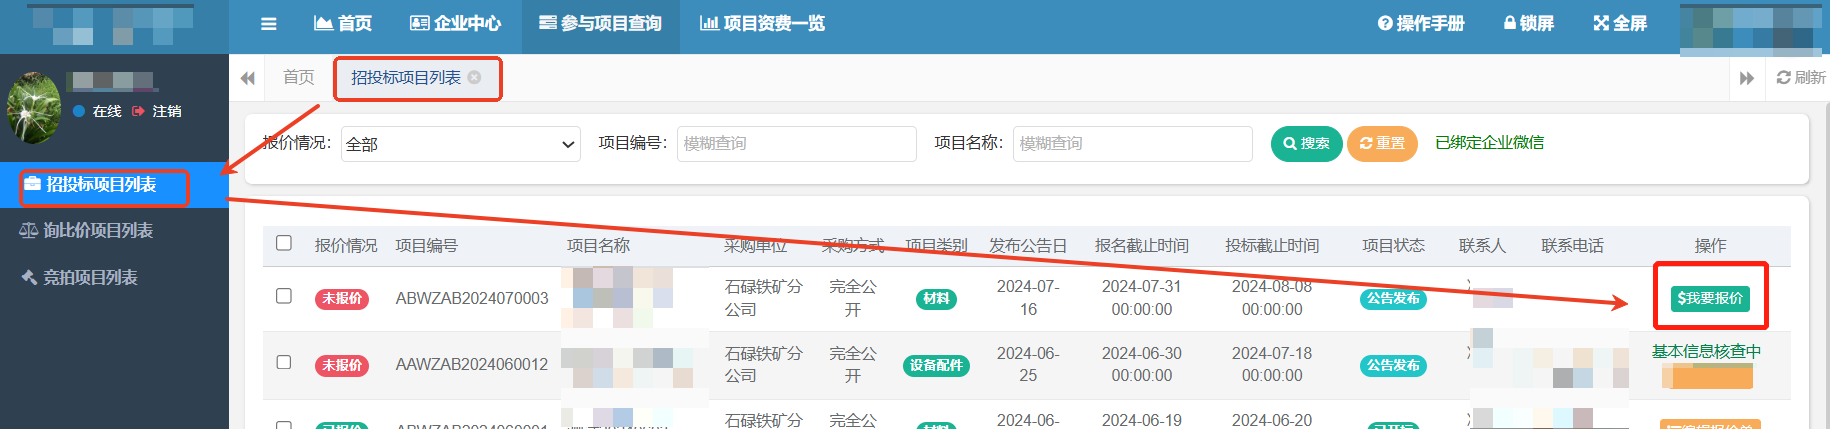The height and width of the screenshot is (429, 1830).
Task: Click project number ABWZAB2024070003
Action: pos(472,298)
